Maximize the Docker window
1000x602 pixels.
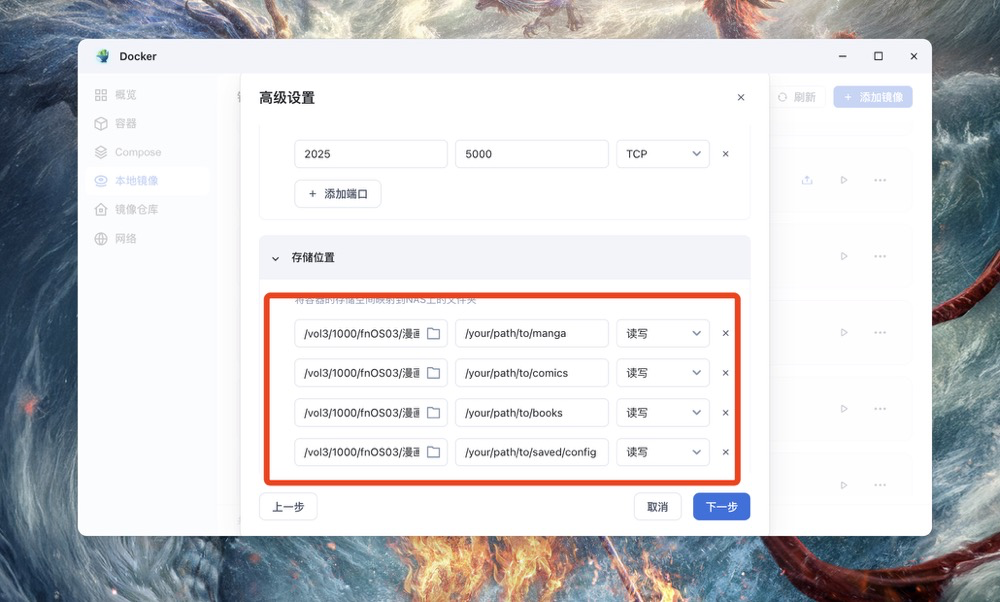pyautogui.click(x=878, y=56)
